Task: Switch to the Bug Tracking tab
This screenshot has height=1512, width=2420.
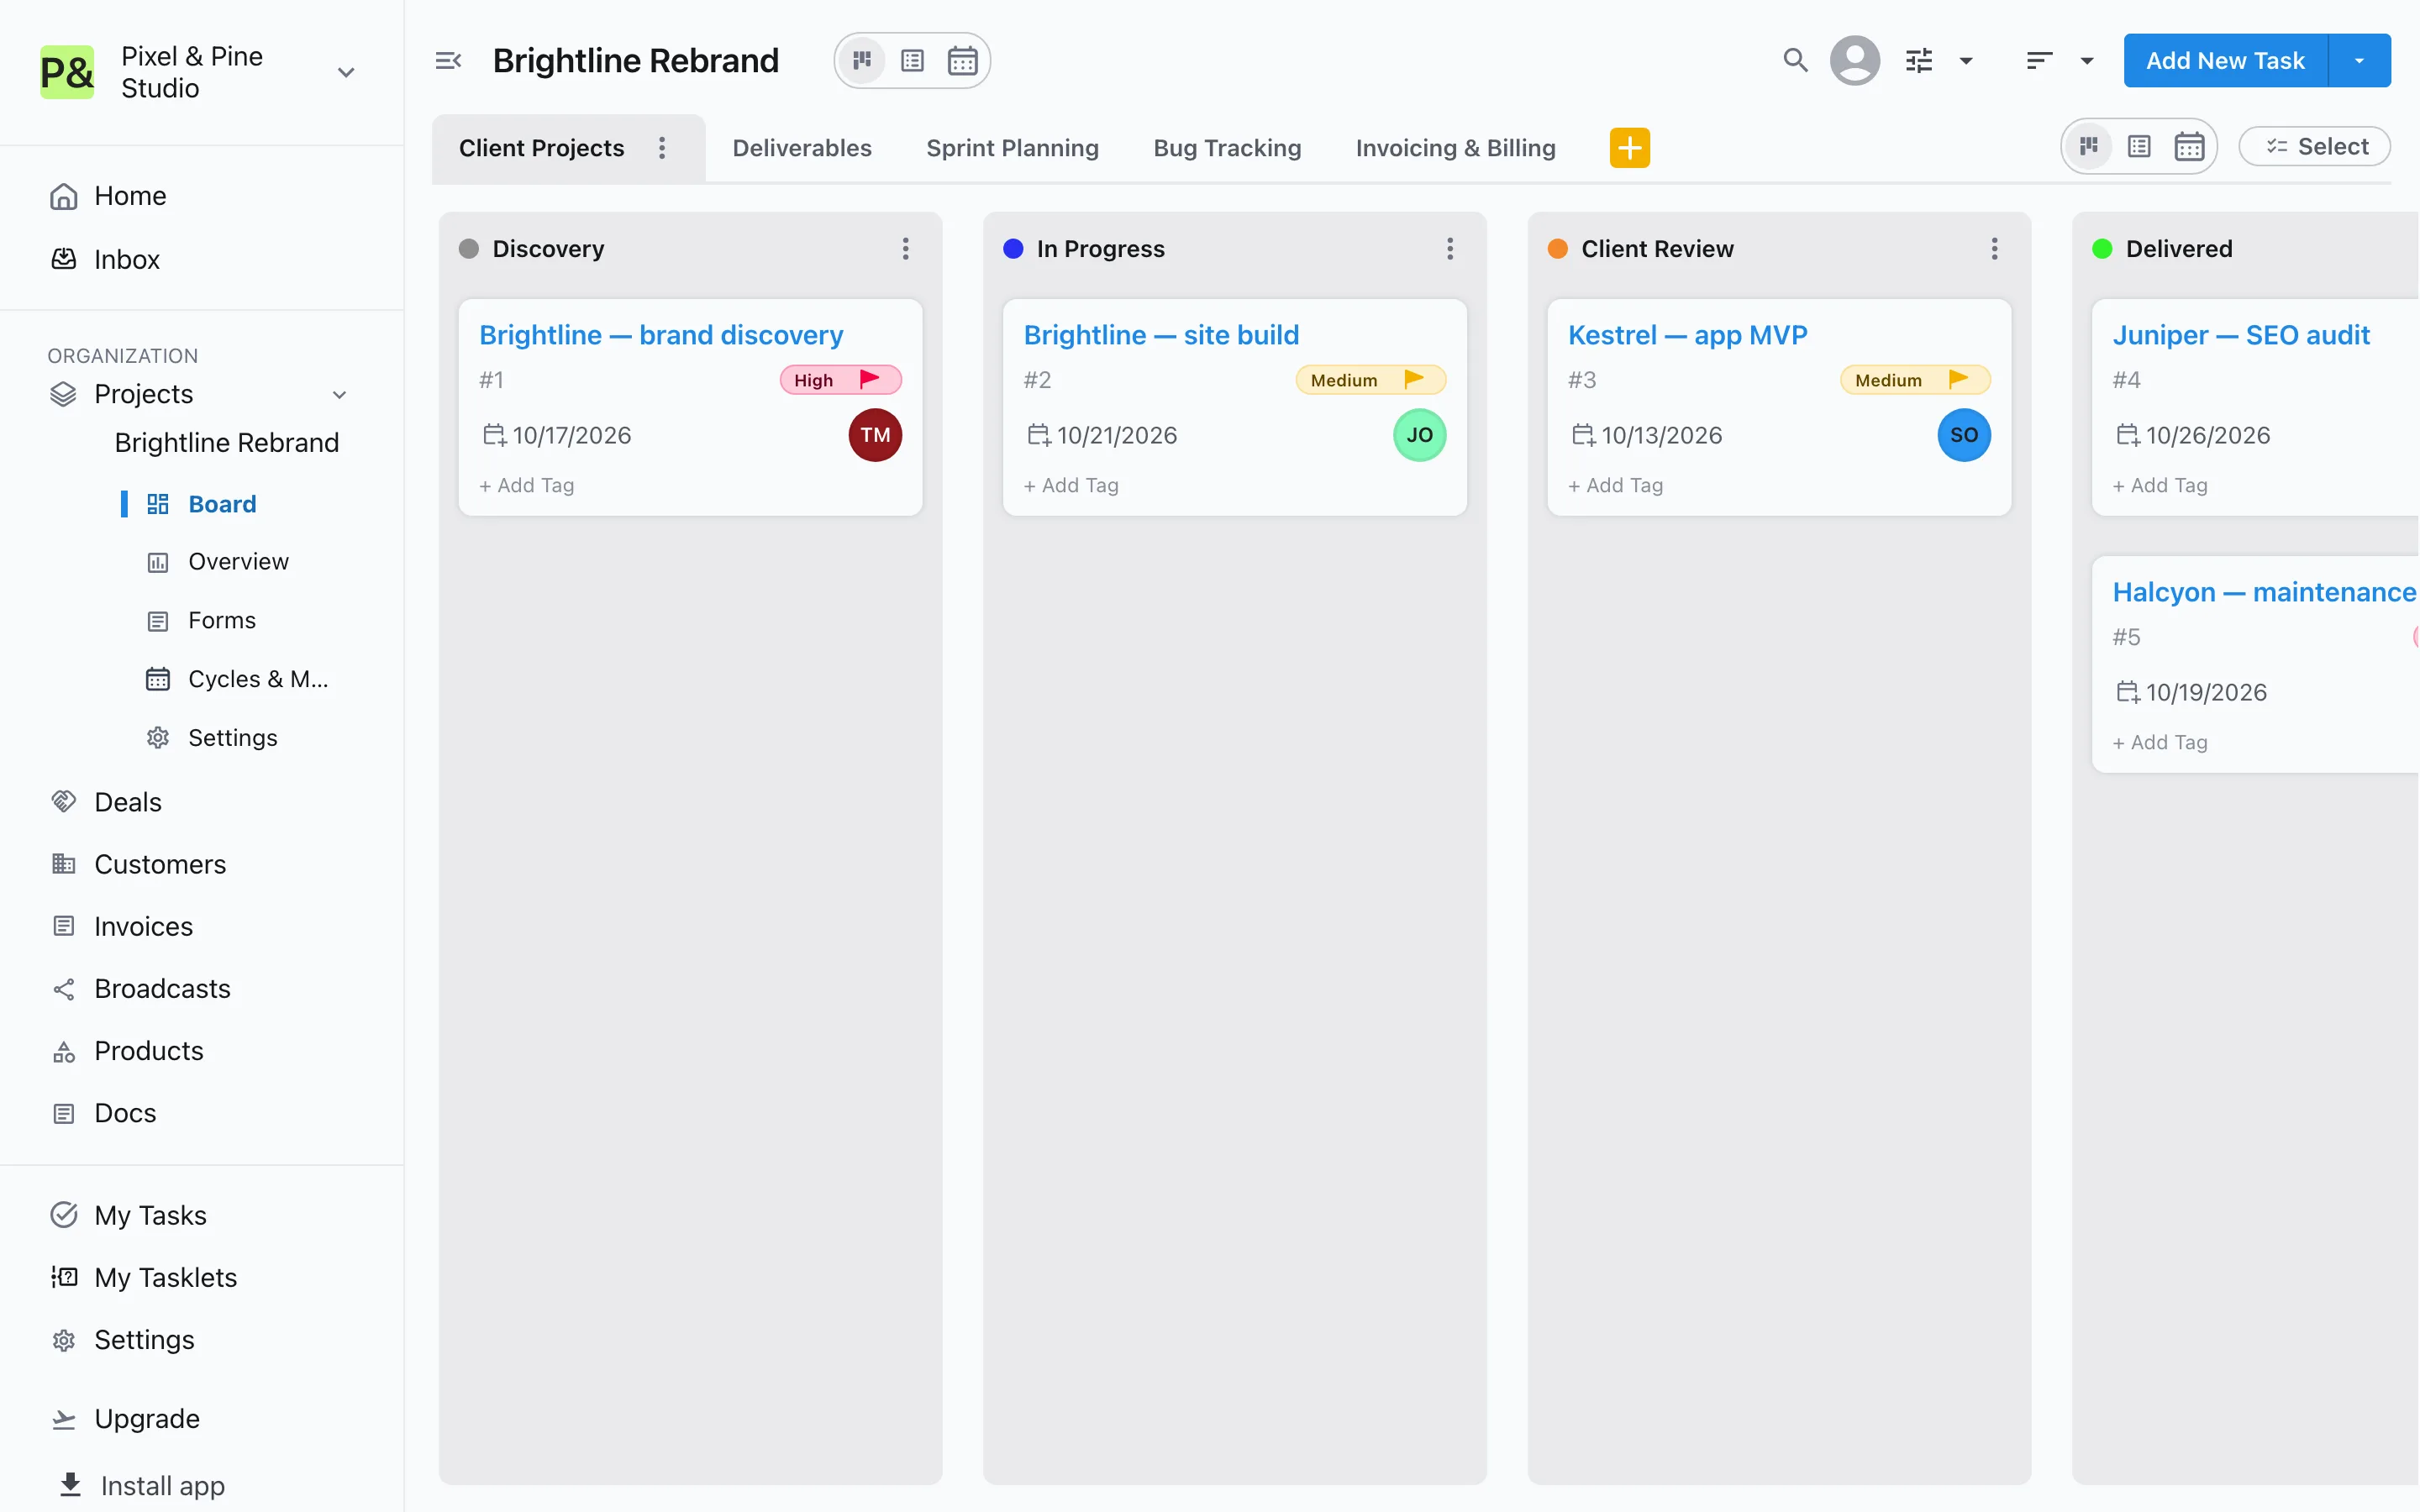Action: point(1227,148)
